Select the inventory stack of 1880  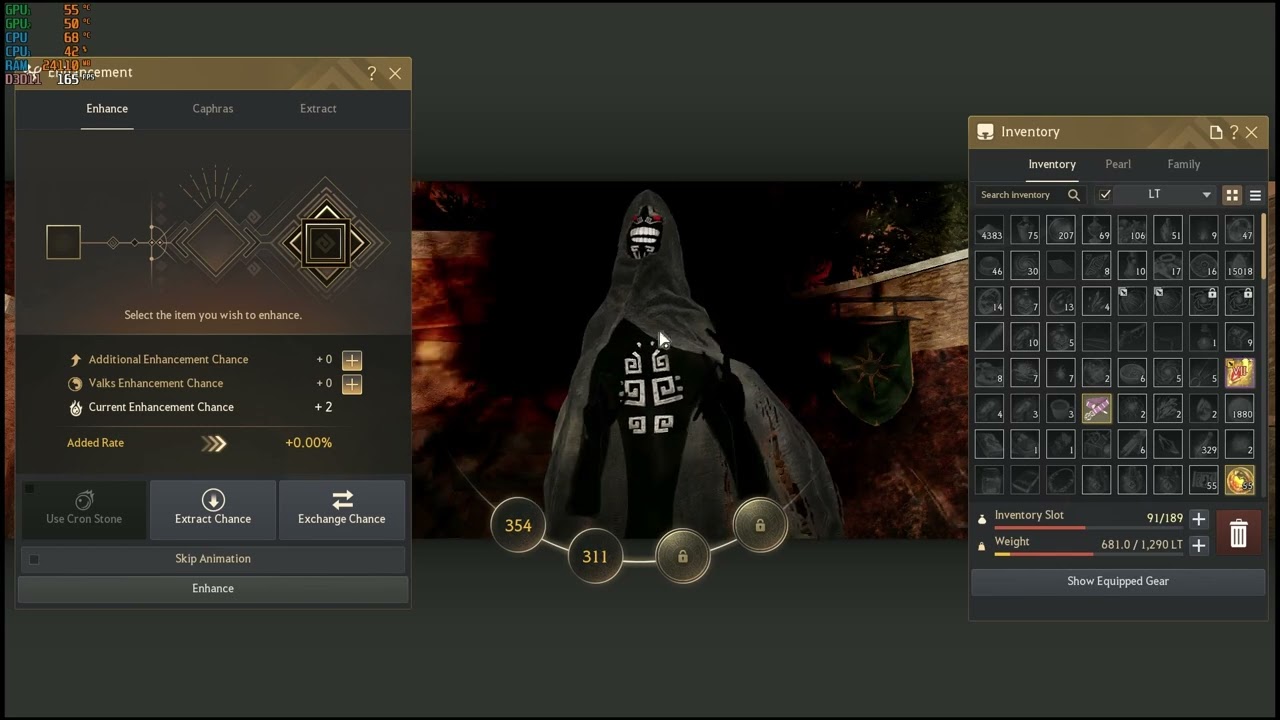pos(1240,408)
